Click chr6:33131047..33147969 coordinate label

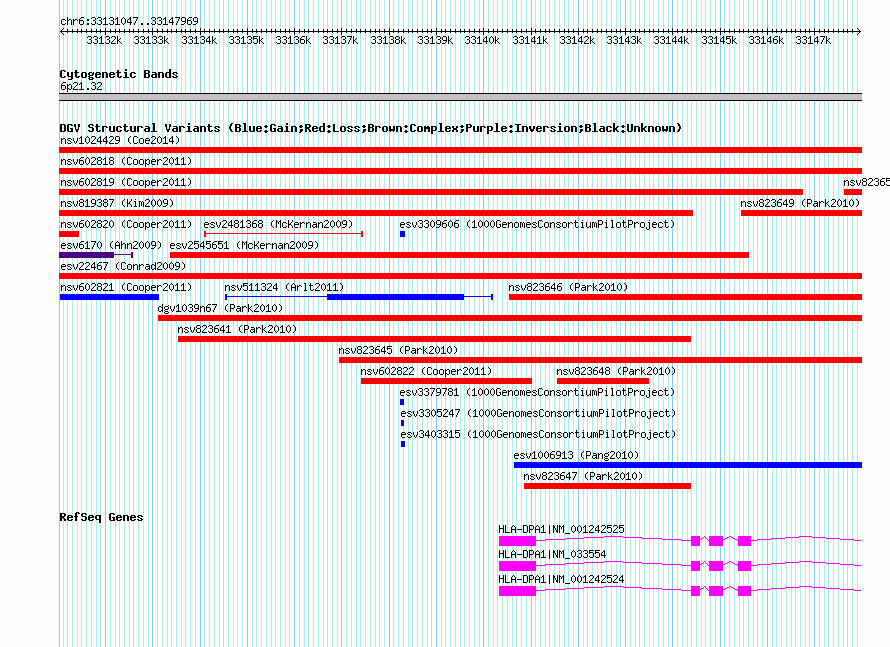[x=129, y=21]
